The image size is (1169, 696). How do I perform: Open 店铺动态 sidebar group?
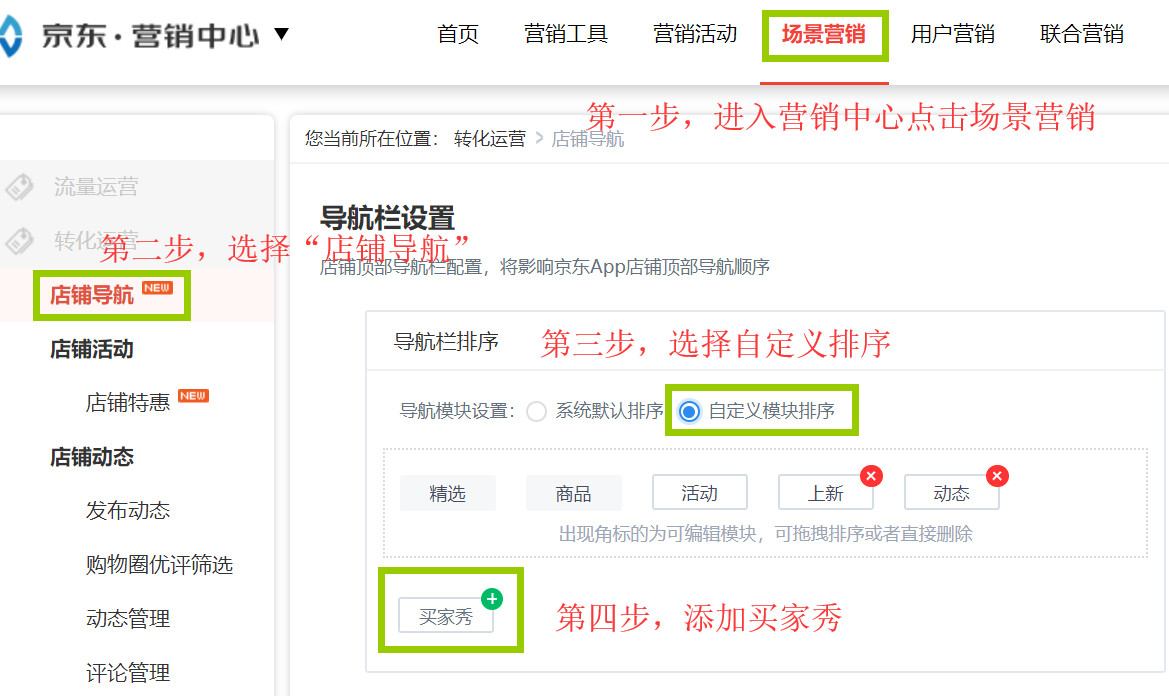pos(92,456)
